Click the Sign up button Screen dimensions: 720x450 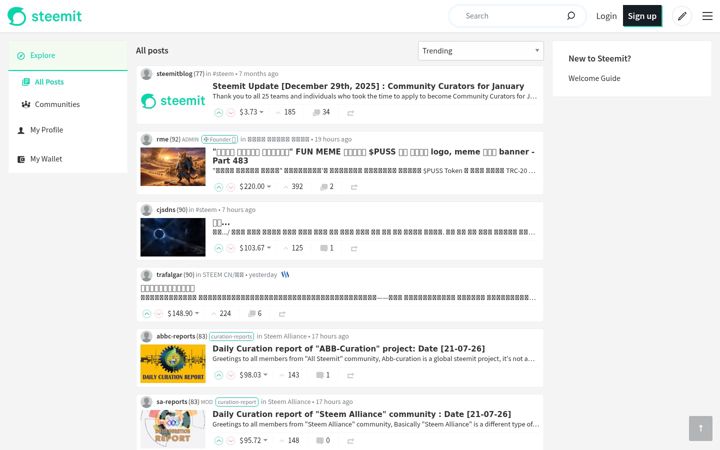(642, 16)
